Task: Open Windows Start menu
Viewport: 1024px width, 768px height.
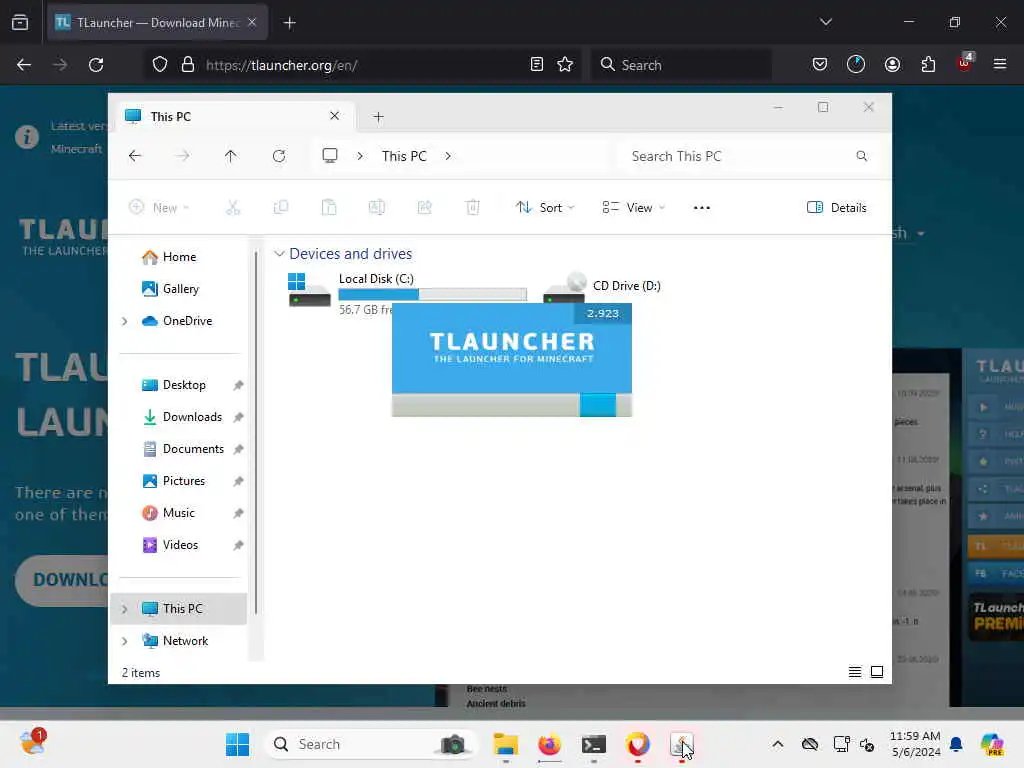Action: [237, 744]
